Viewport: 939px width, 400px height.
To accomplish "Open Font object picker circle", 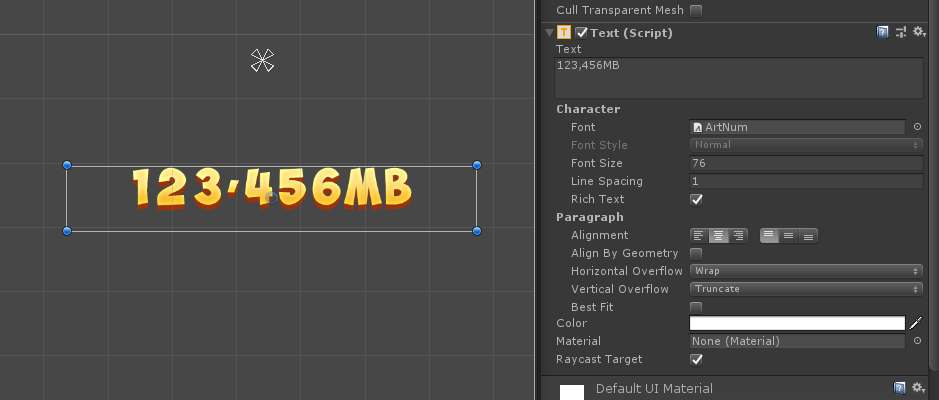I will (917, 127).
